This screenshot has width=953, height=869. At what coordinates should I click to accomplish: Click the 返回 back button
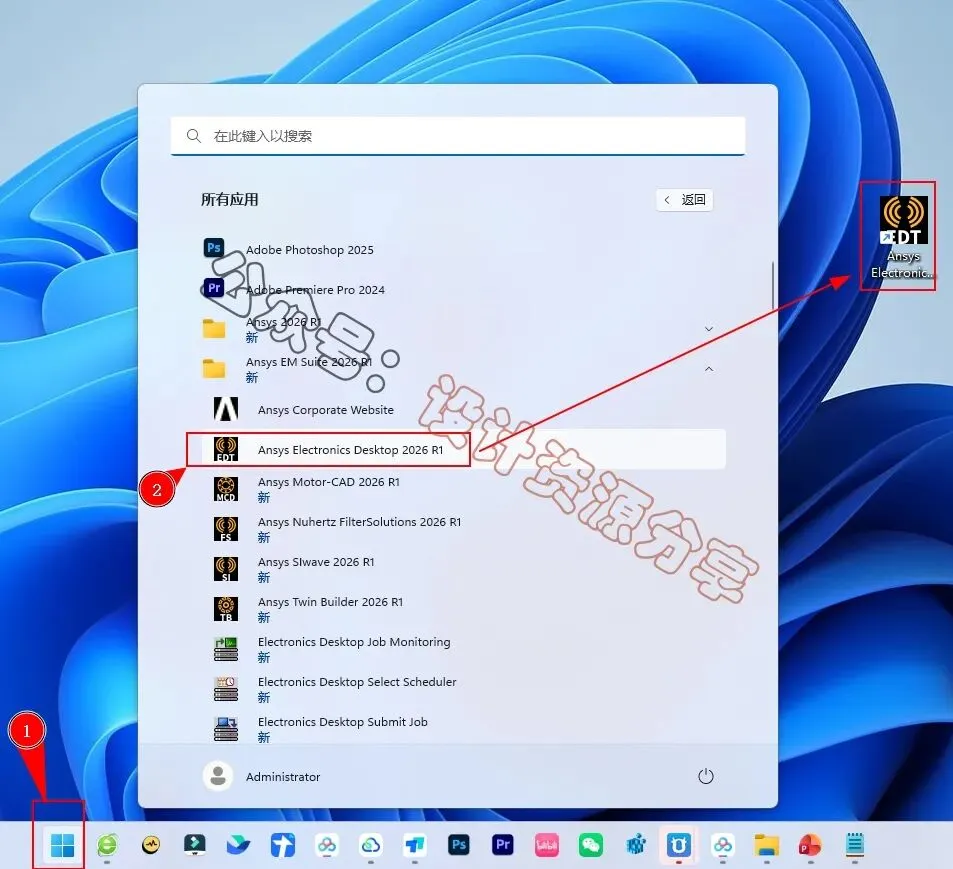pos(684,200)
